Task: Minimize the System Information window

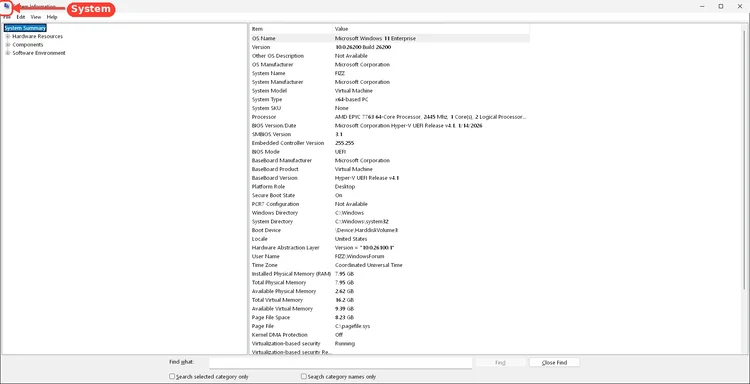Action: (x=703, y=6)
